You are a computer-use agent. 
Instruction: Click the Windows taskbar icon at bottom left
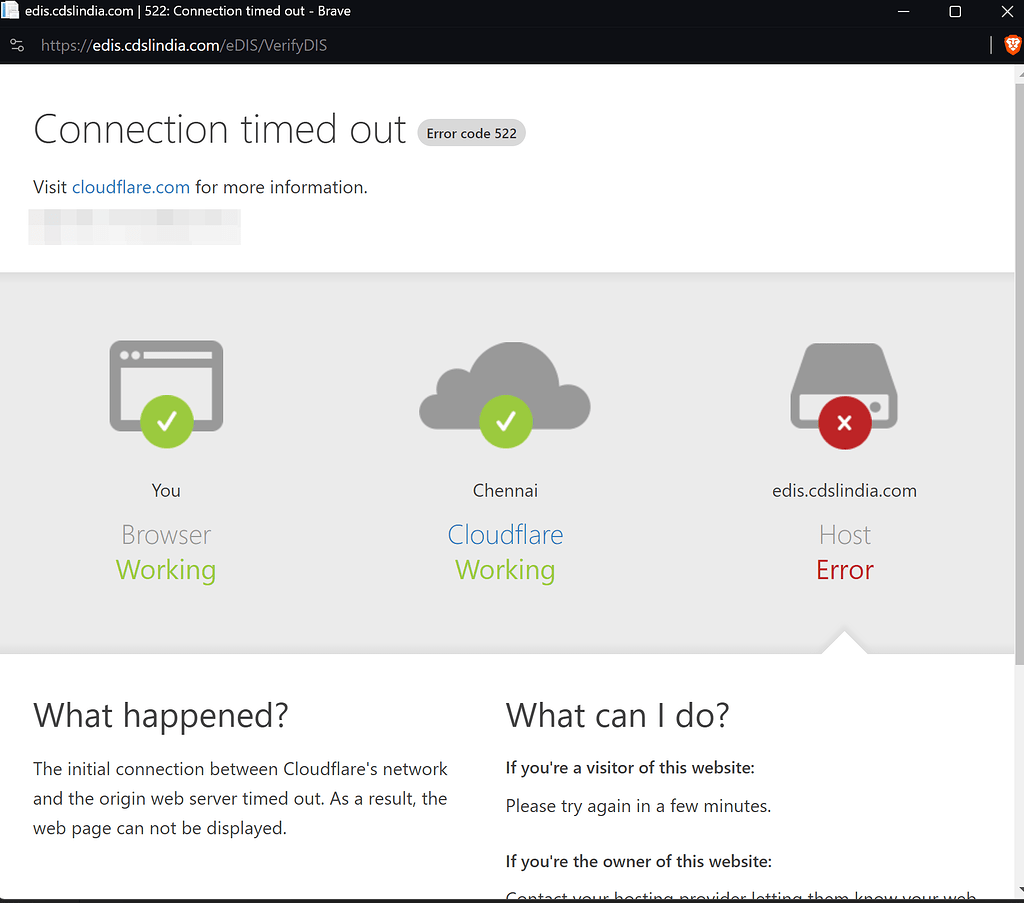pyautogui.click(x=13, y=895)
